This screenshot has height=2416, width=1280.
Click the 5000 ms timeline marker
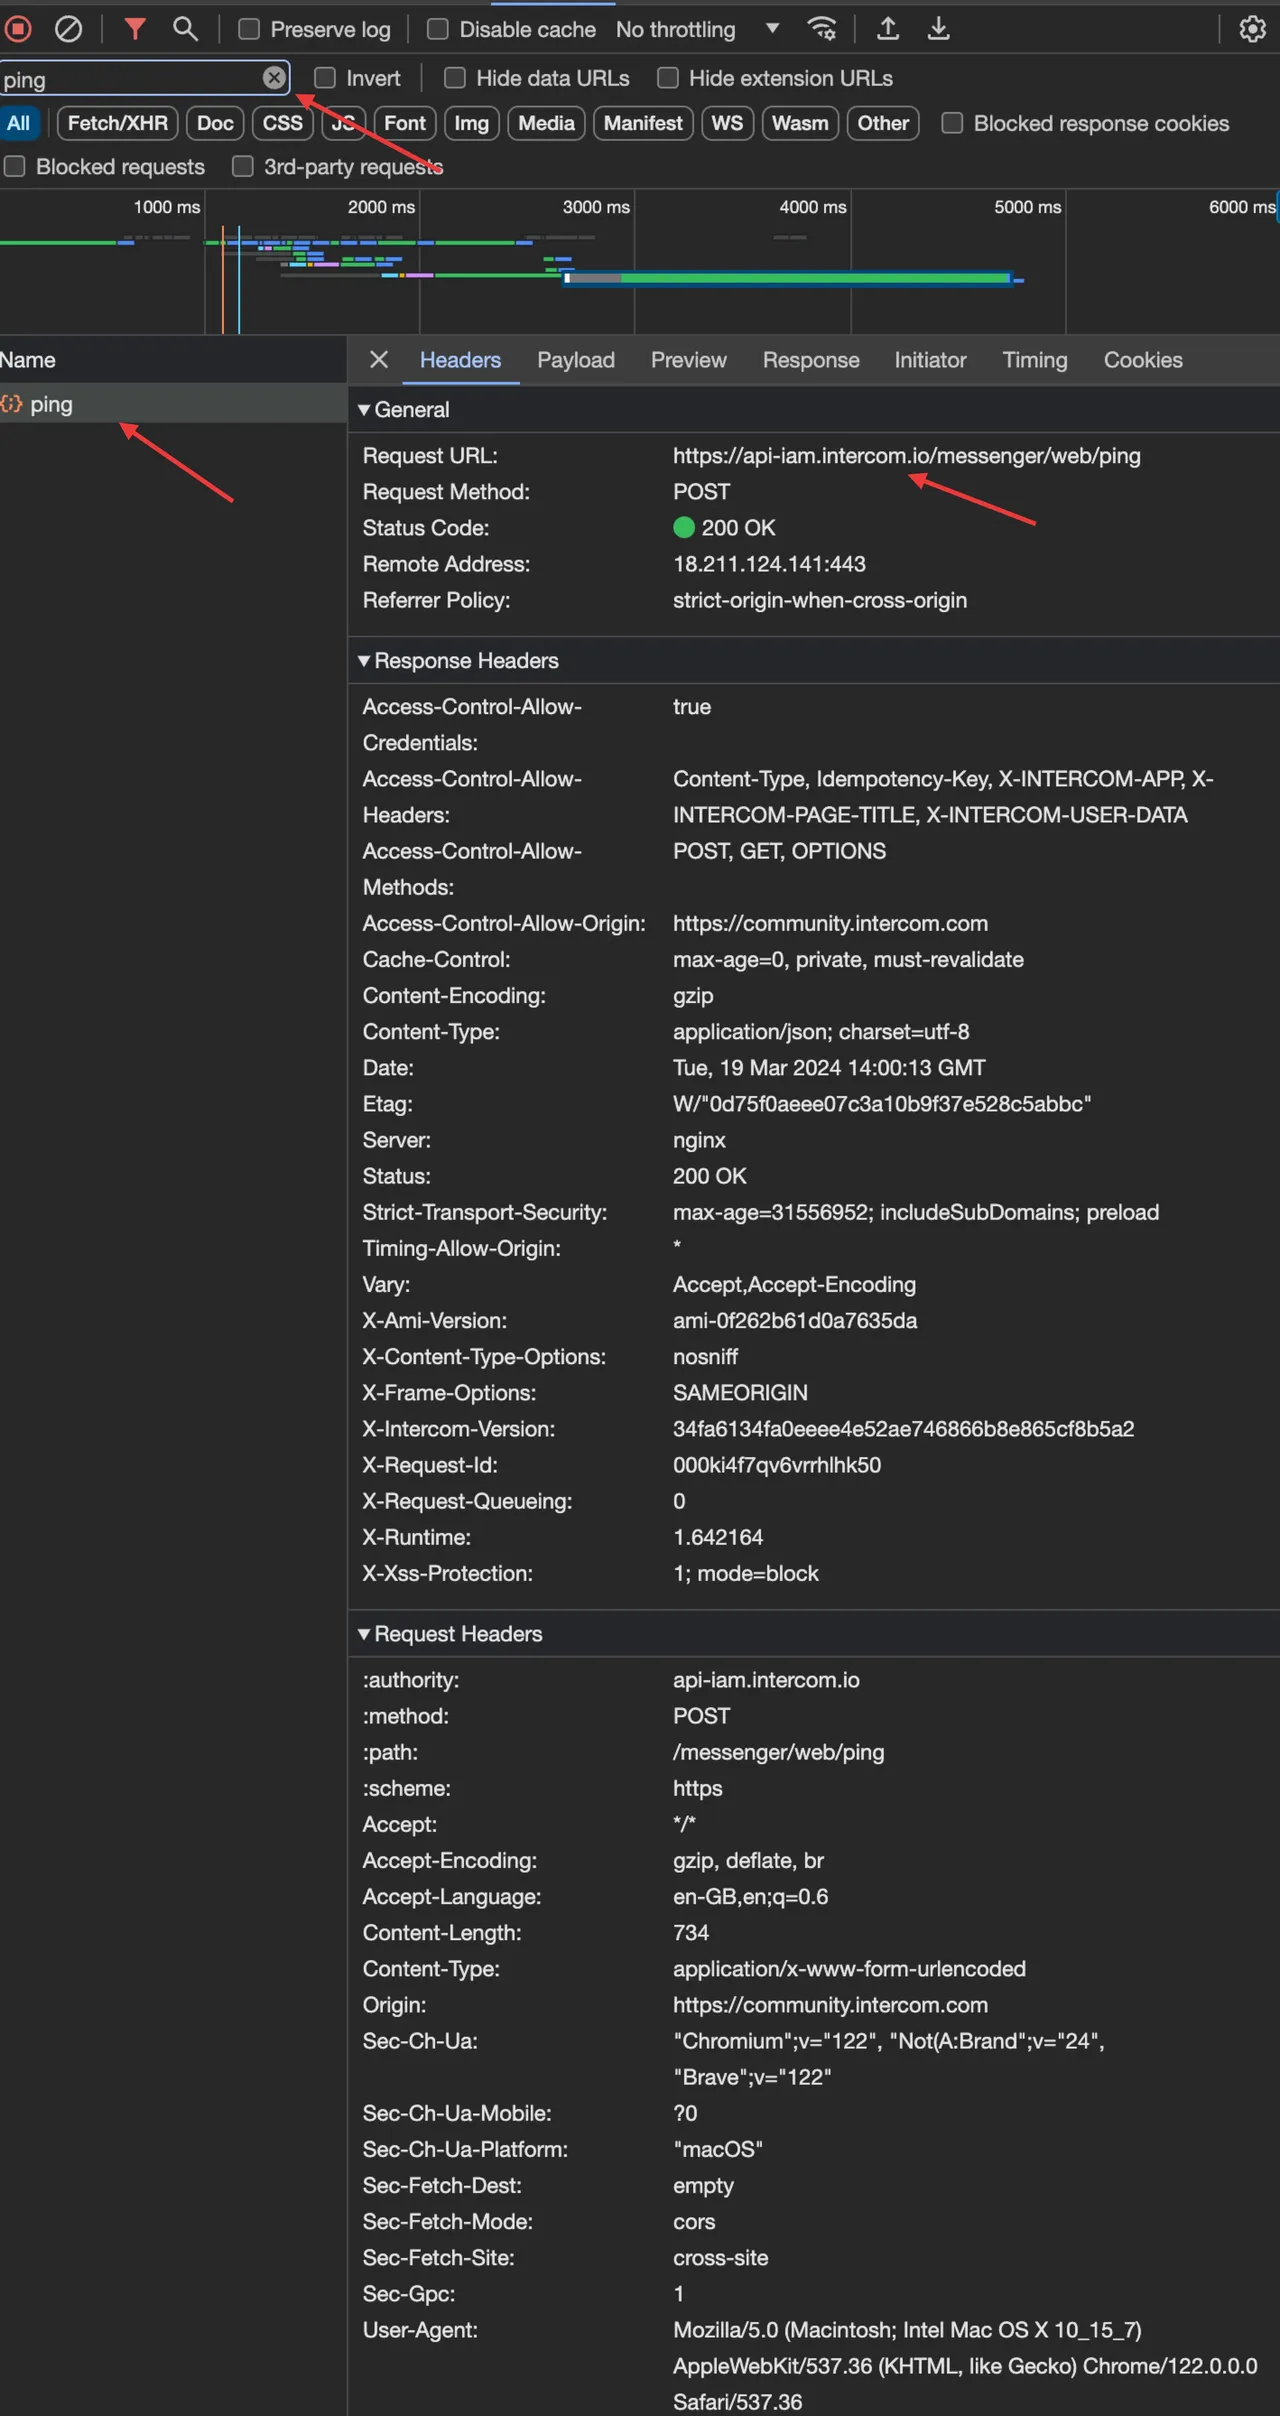tap(1027, 207)
